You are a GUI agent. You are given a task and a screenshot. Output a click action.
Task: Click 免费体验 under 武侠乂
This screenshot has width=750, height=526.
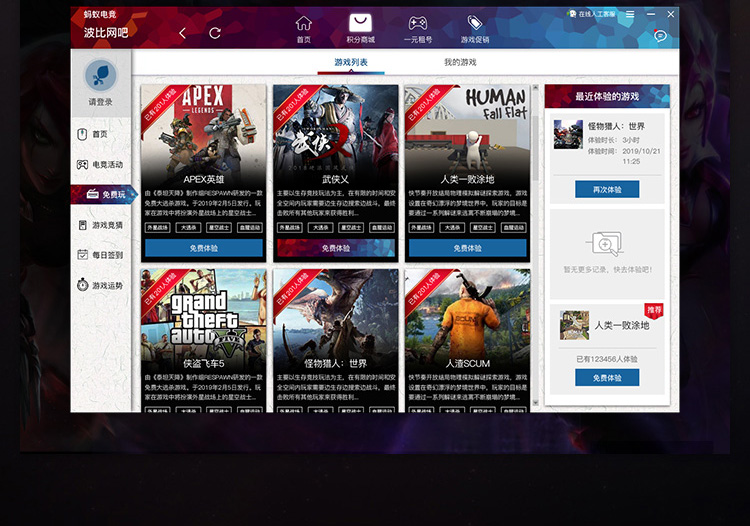point(336,248)
